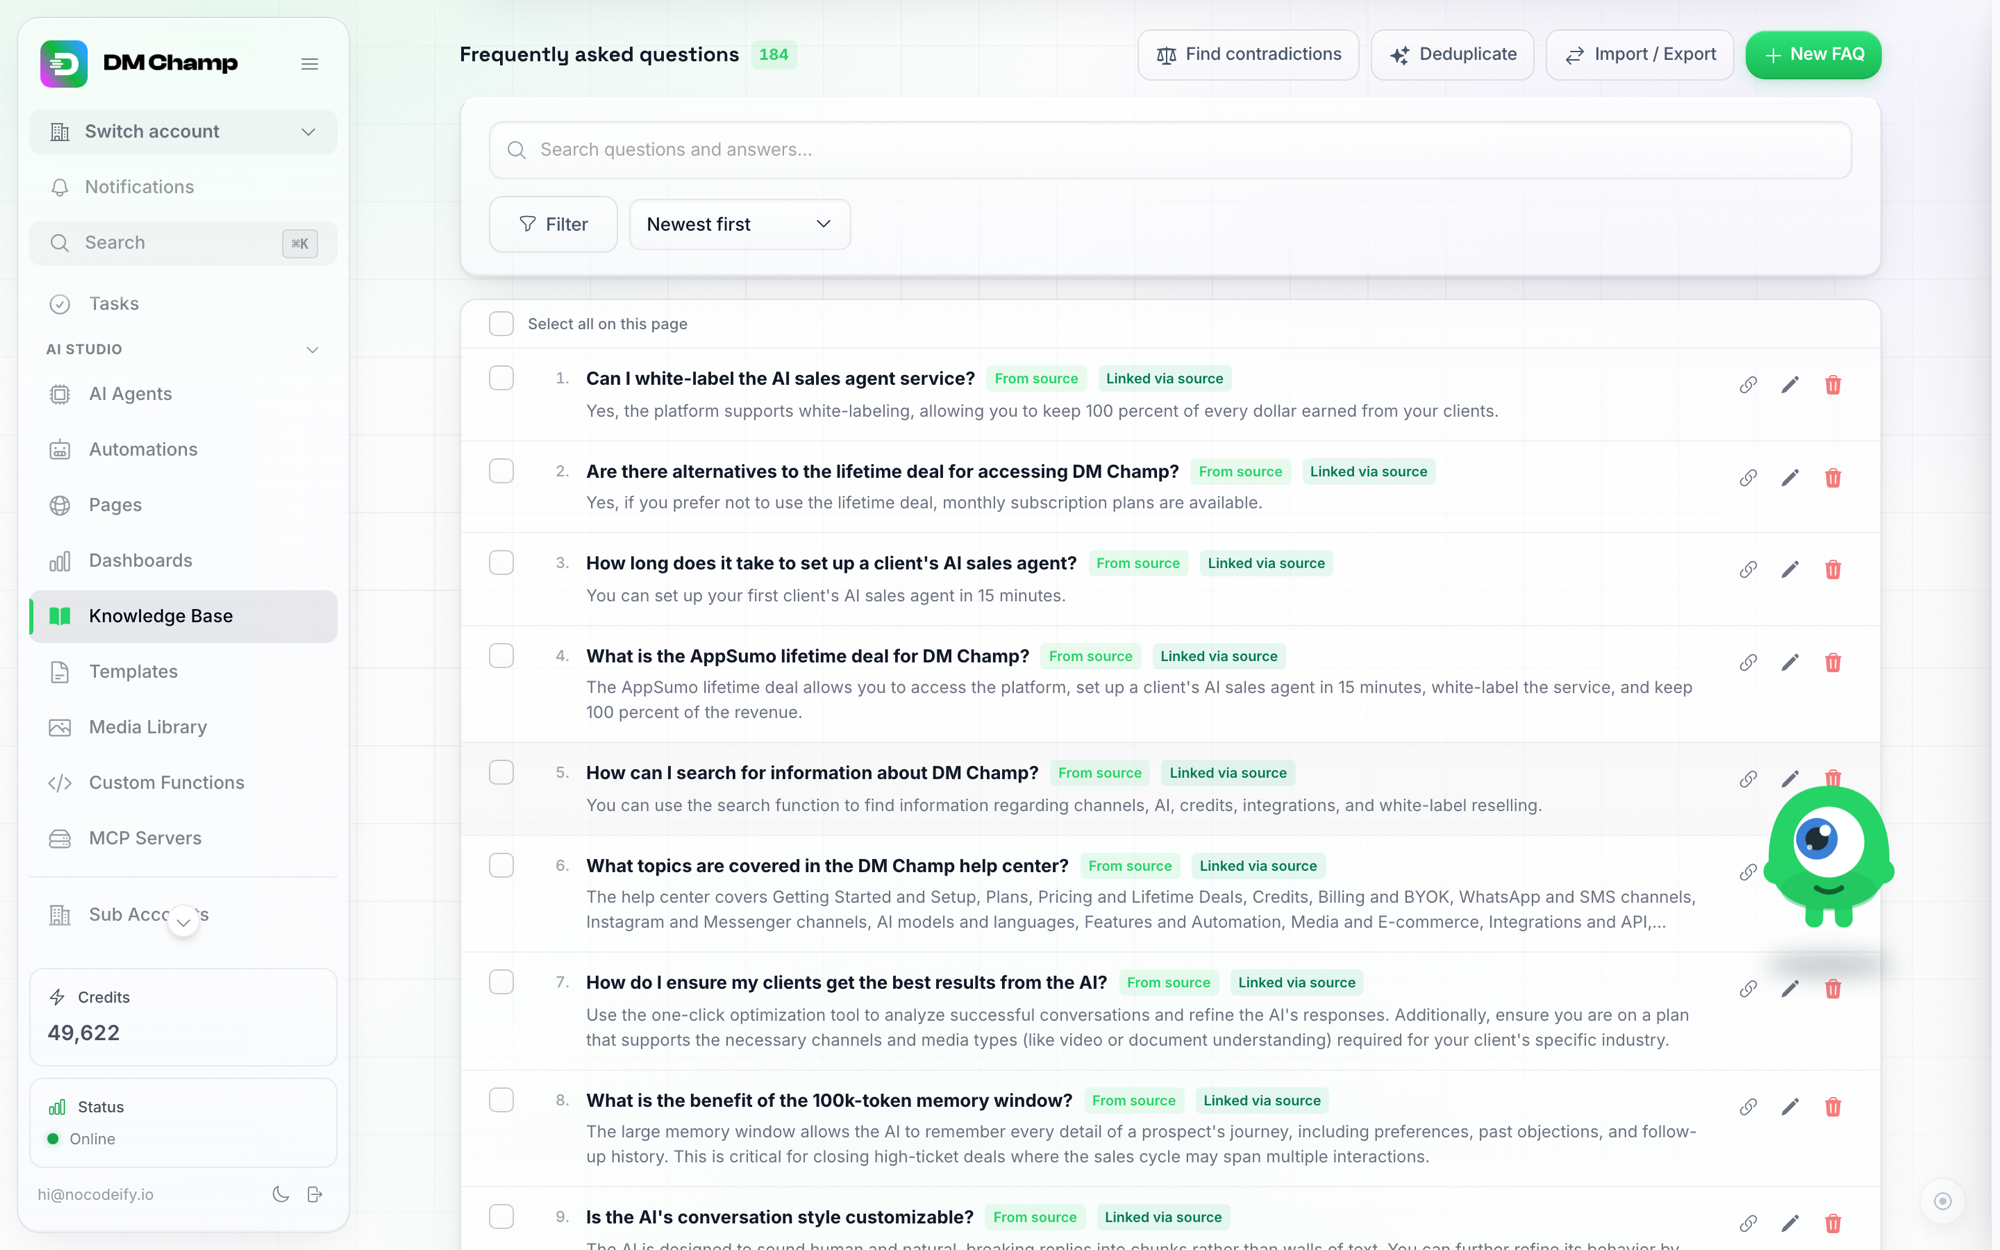Copy link for best results FAQ
This screenshot has height=1250, width=2000.
pos(1748,989)
